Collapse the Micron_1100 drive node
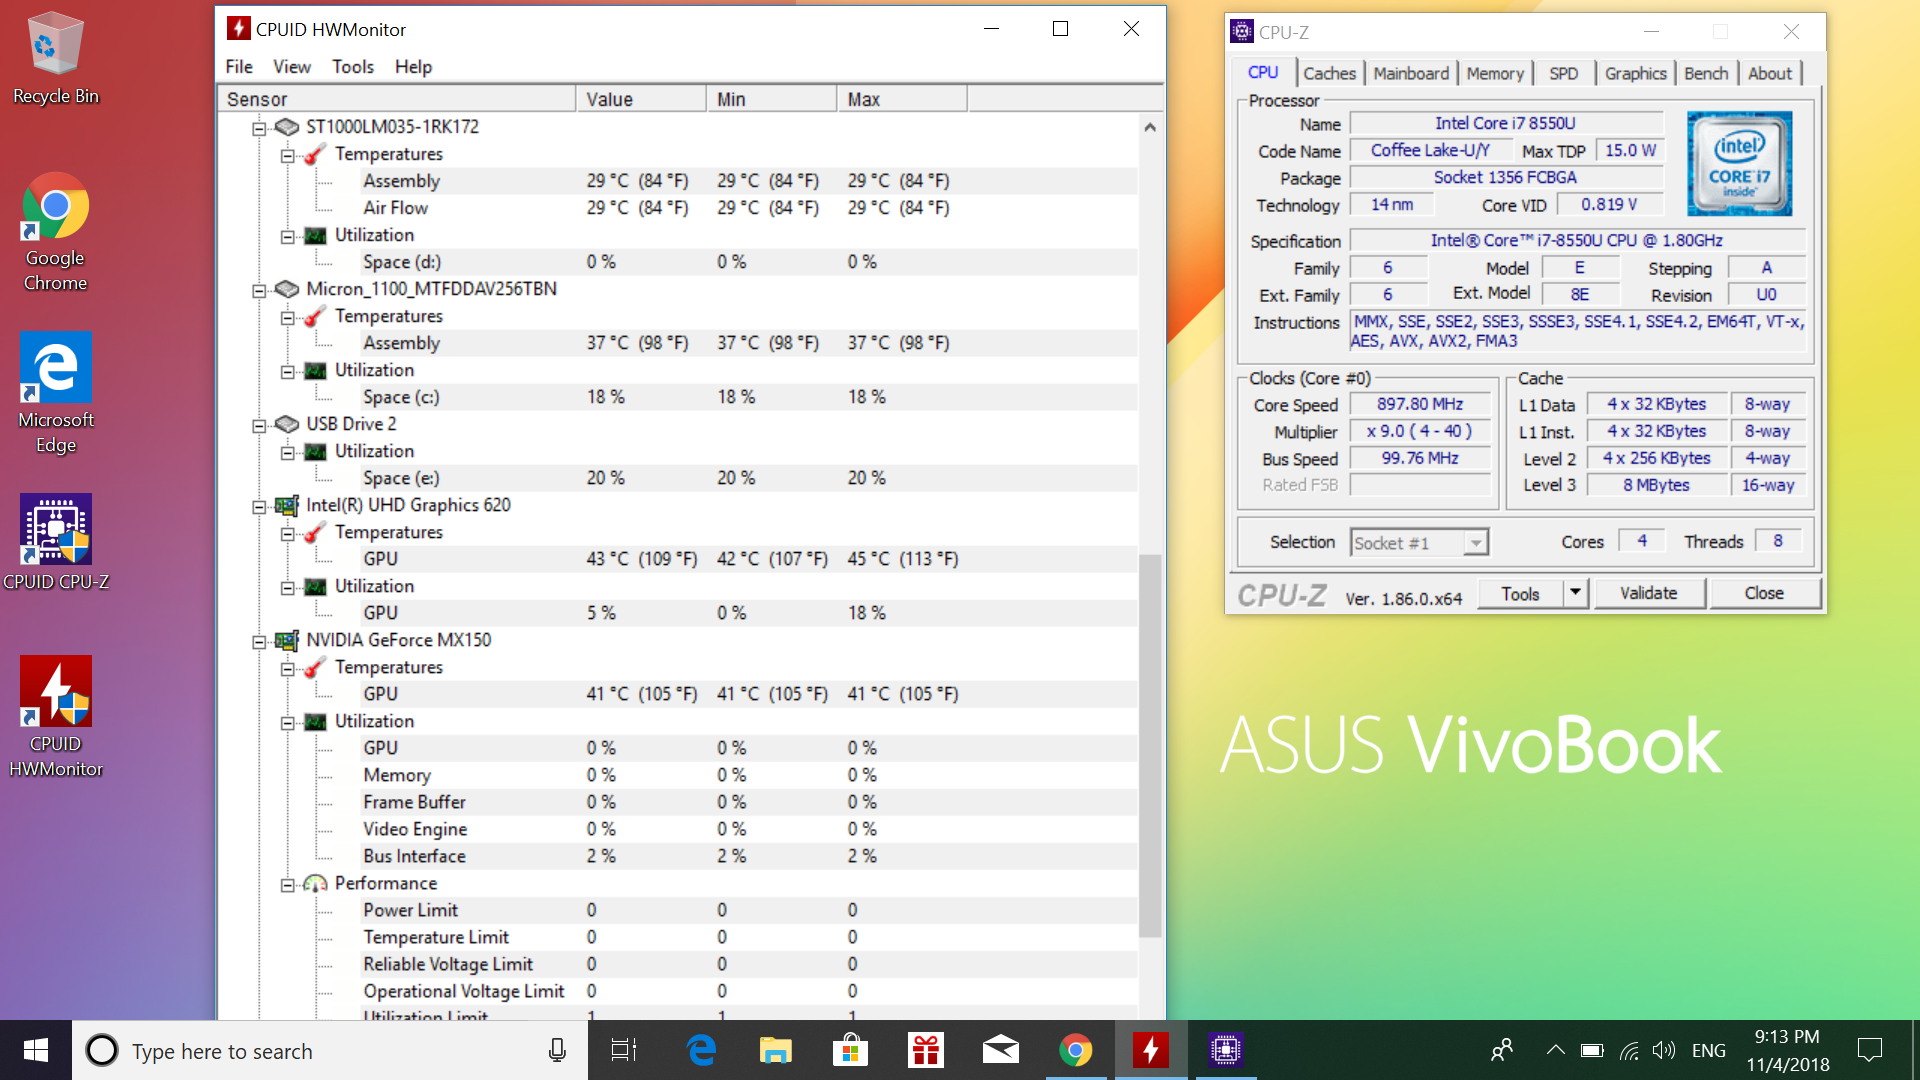 pos(259,290)
